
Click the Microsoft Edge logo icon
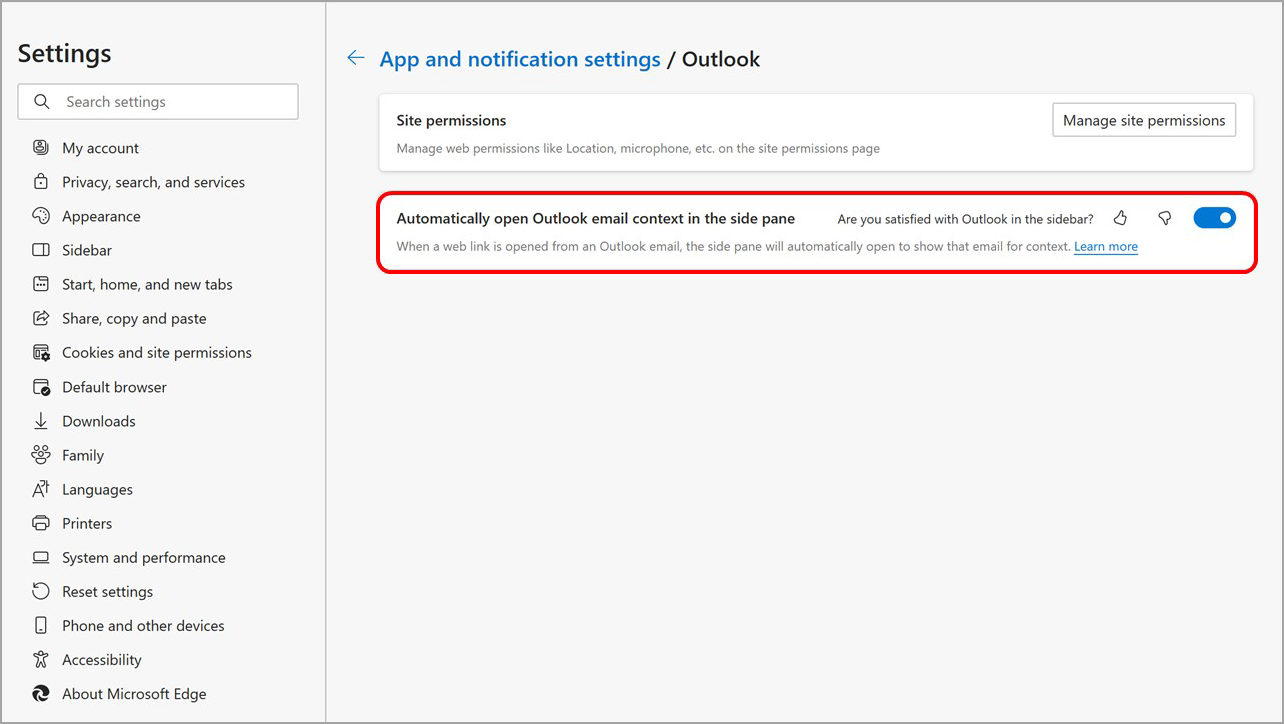coord(41,693)
